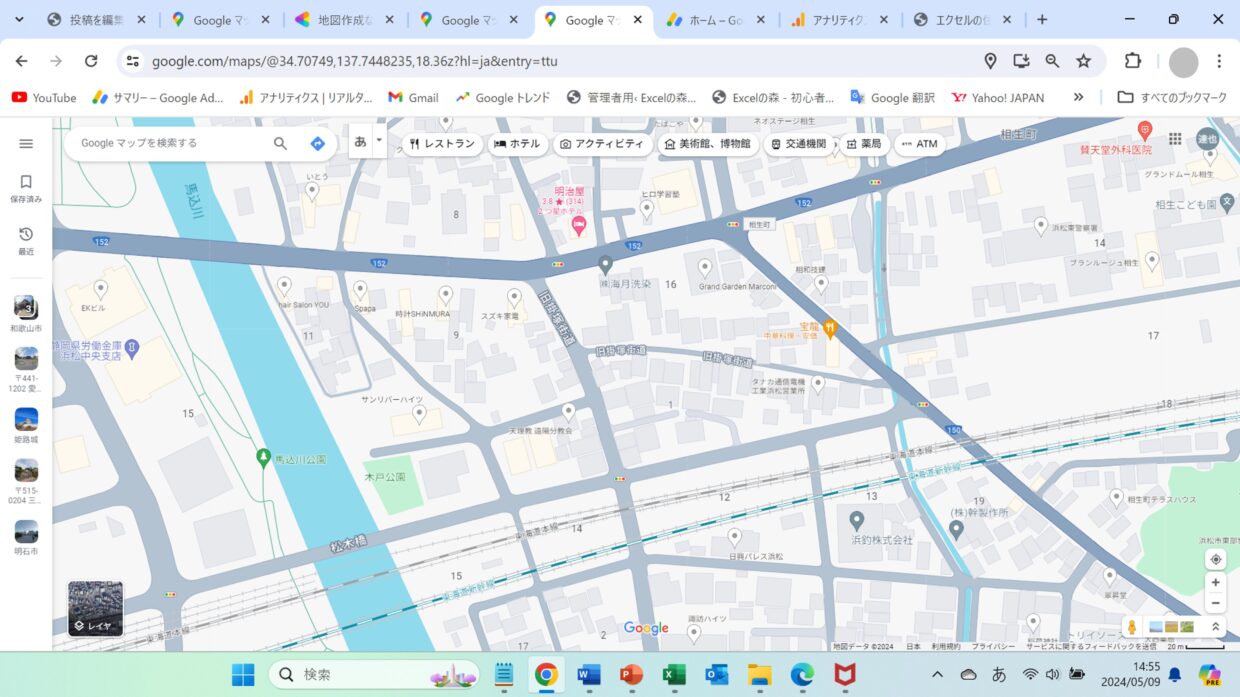Click the 宝龍 restaurant orange pin
Viewport: 1240px width, 697px height.
pyautogui.click(x=829, y=327)
